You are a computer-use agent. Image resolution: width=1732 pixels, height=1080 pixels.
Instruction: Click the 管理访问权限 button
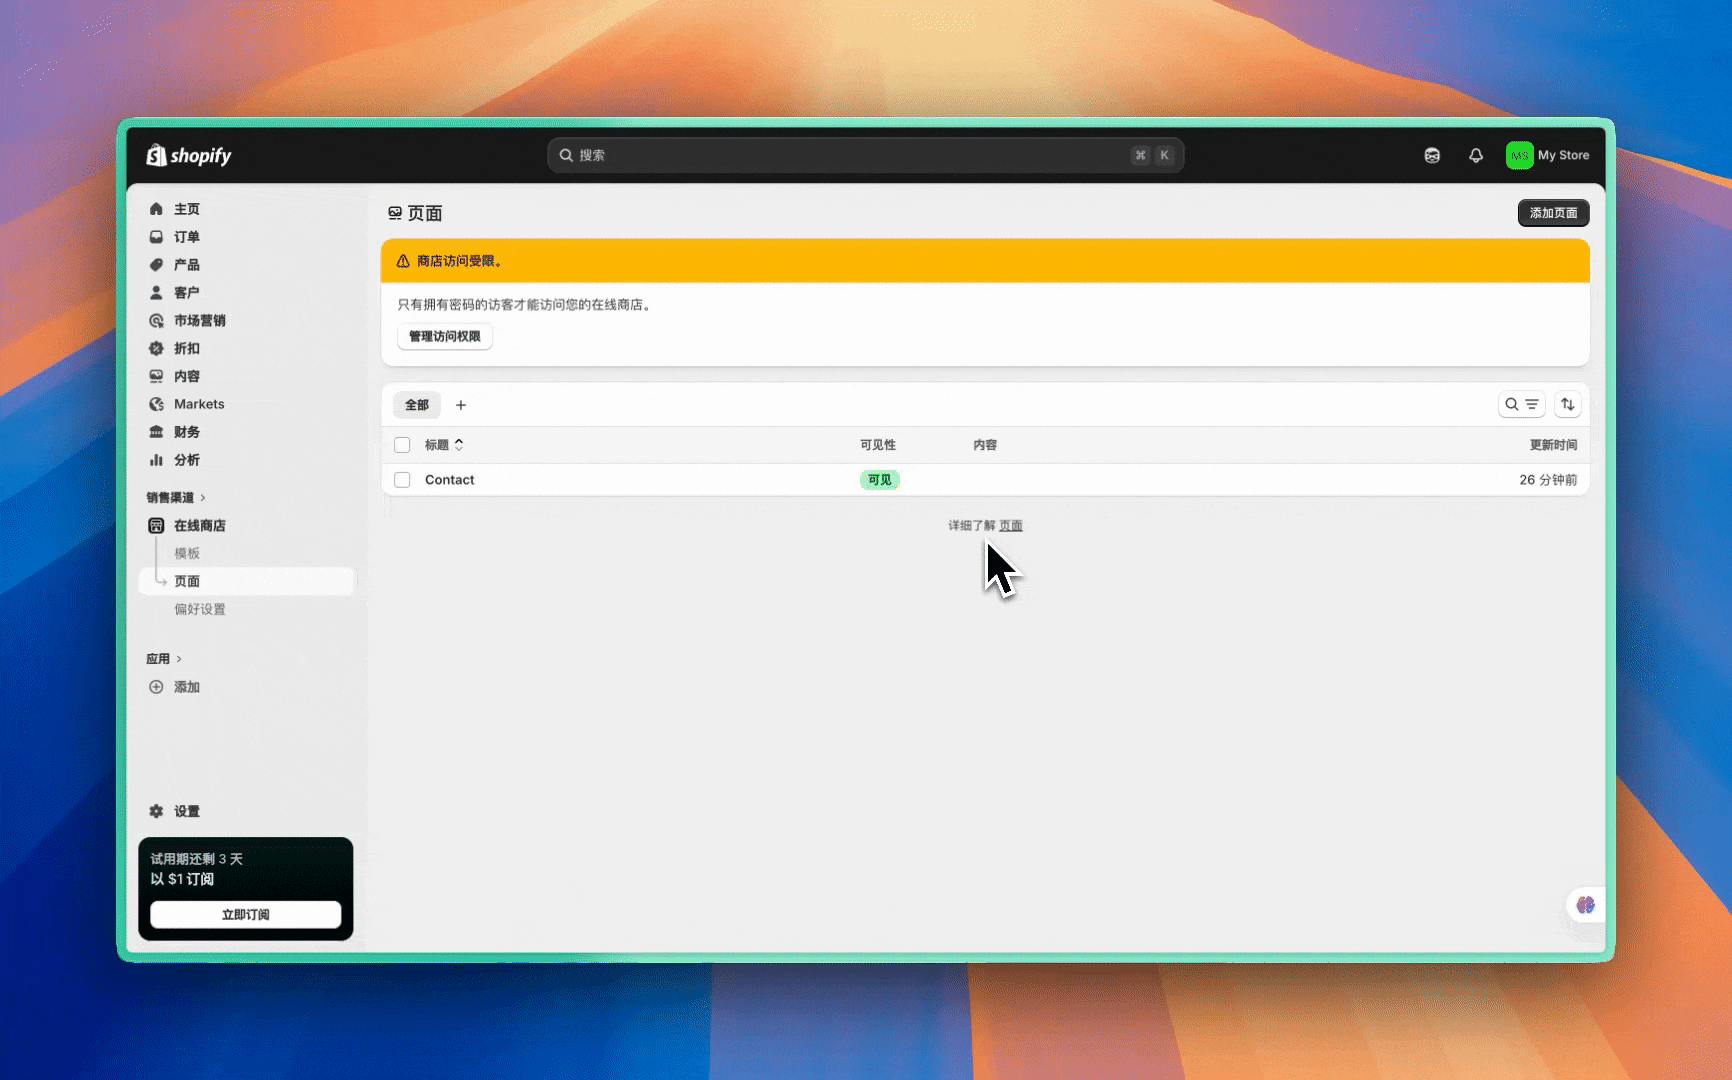coord(444,336)
